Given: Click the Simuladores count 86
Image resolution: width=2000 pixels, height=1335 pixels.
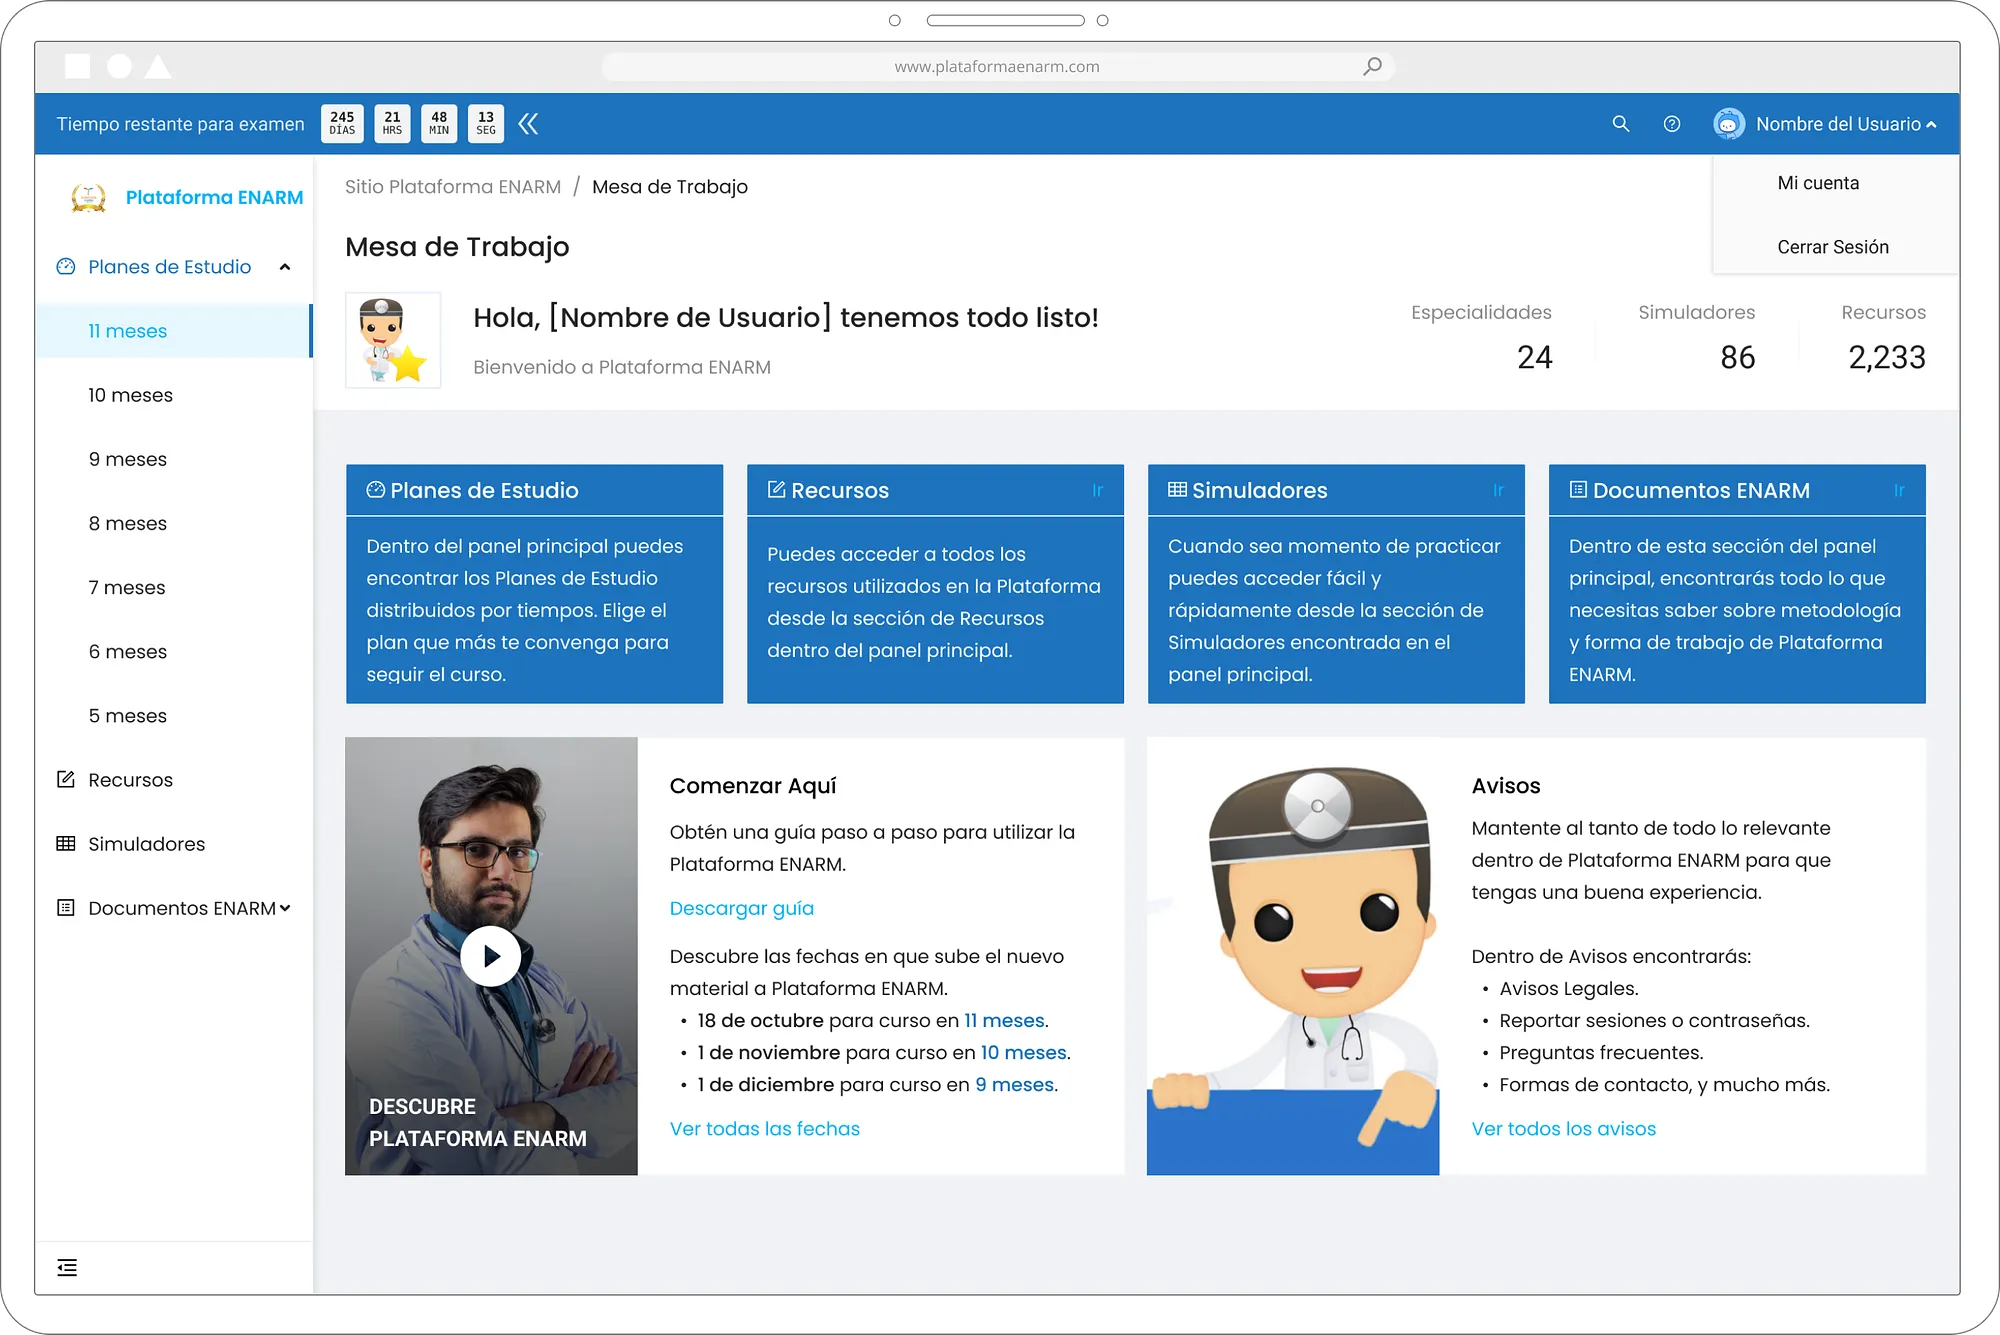Looking at the screenshot, I should point(1738,357).
